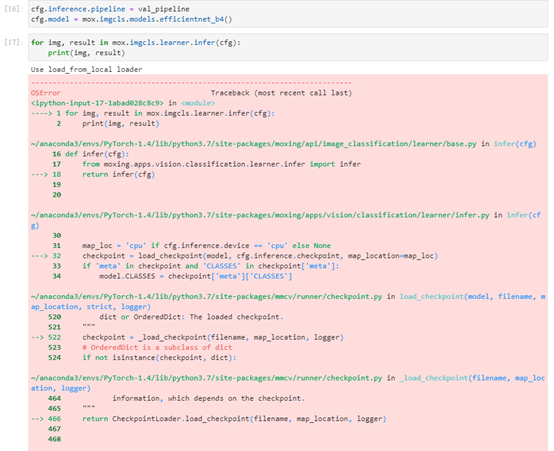Click the val_pipeline assignment line
This screenshot has height=451, width=554.
110,9
